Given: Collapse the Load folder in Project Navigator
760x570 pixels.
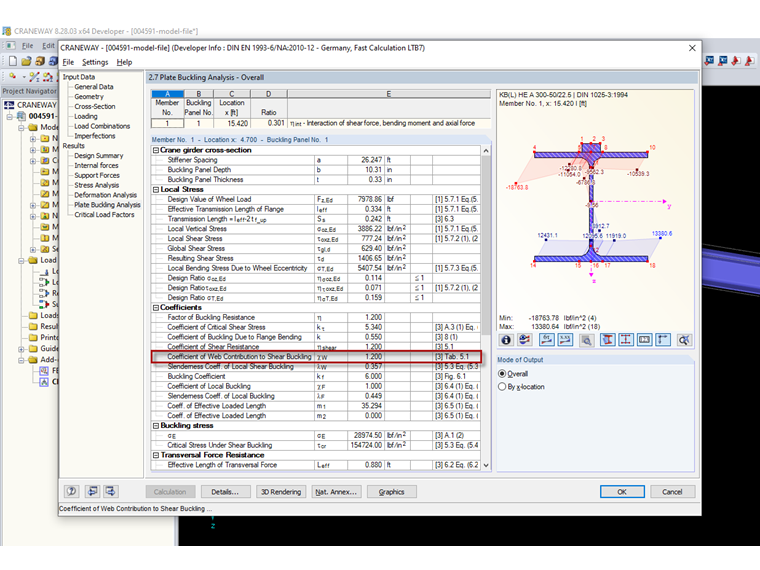Looking at the screenshot, I should click(21, 260).
